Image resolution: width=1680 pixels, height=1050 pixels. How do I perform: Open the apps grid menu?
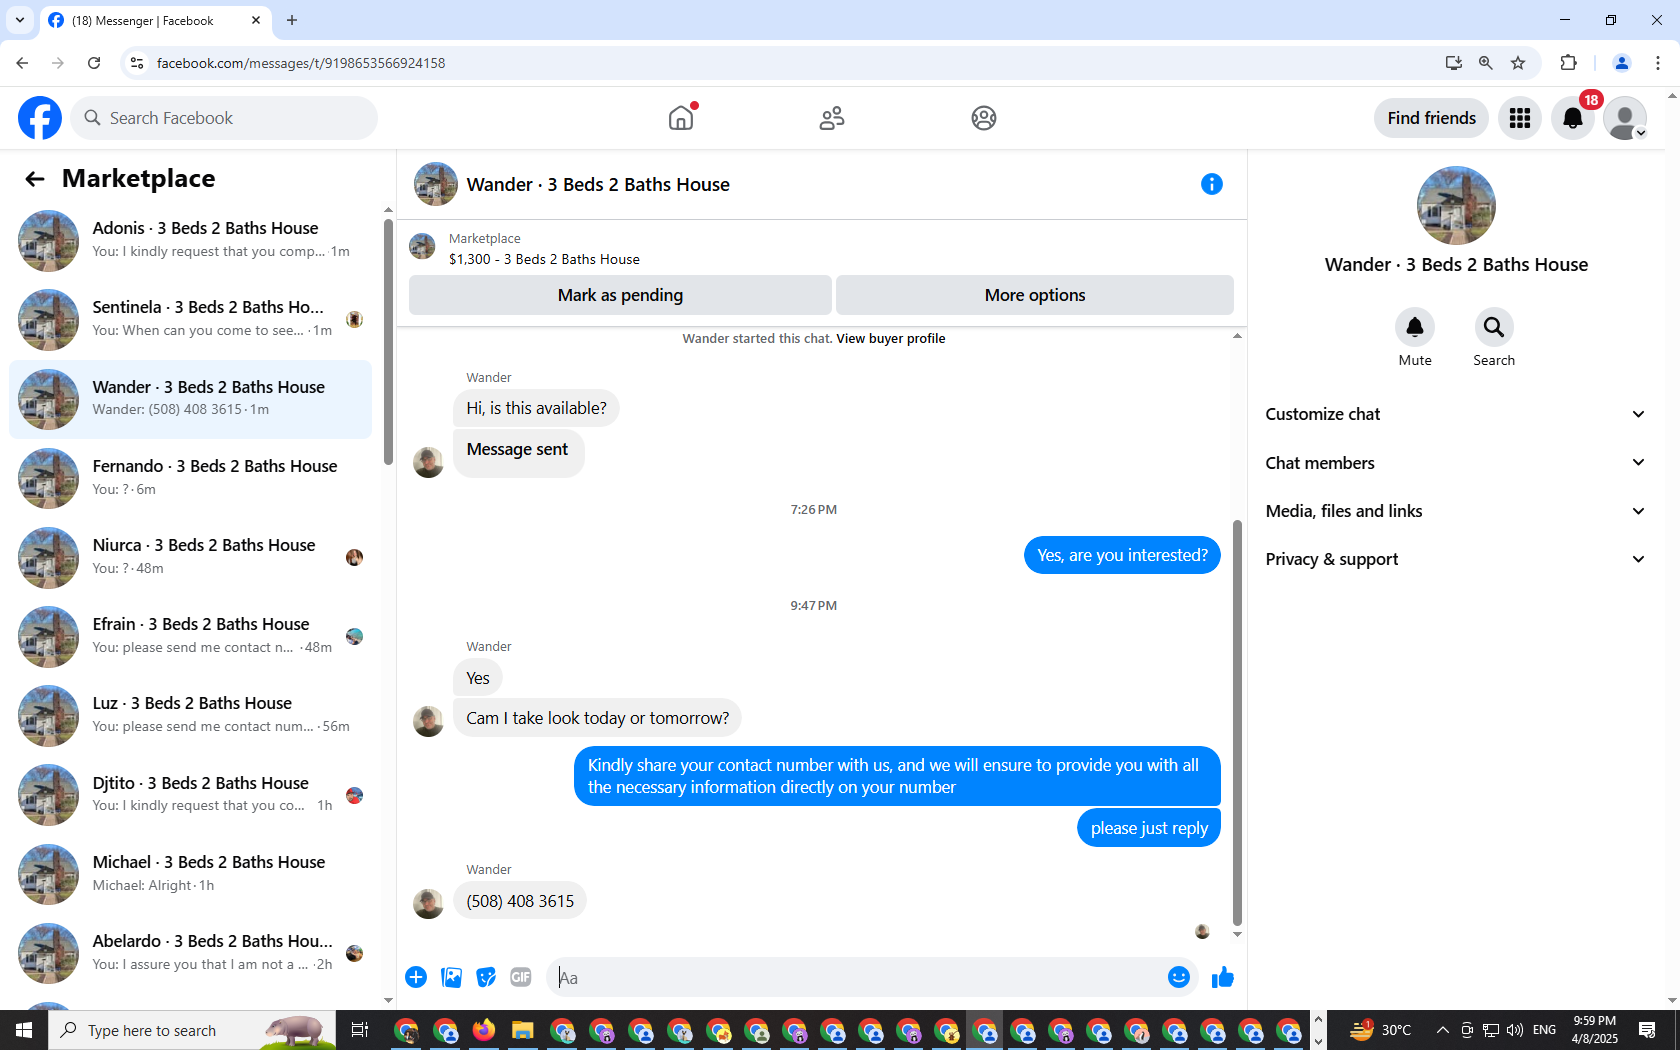1520,118
